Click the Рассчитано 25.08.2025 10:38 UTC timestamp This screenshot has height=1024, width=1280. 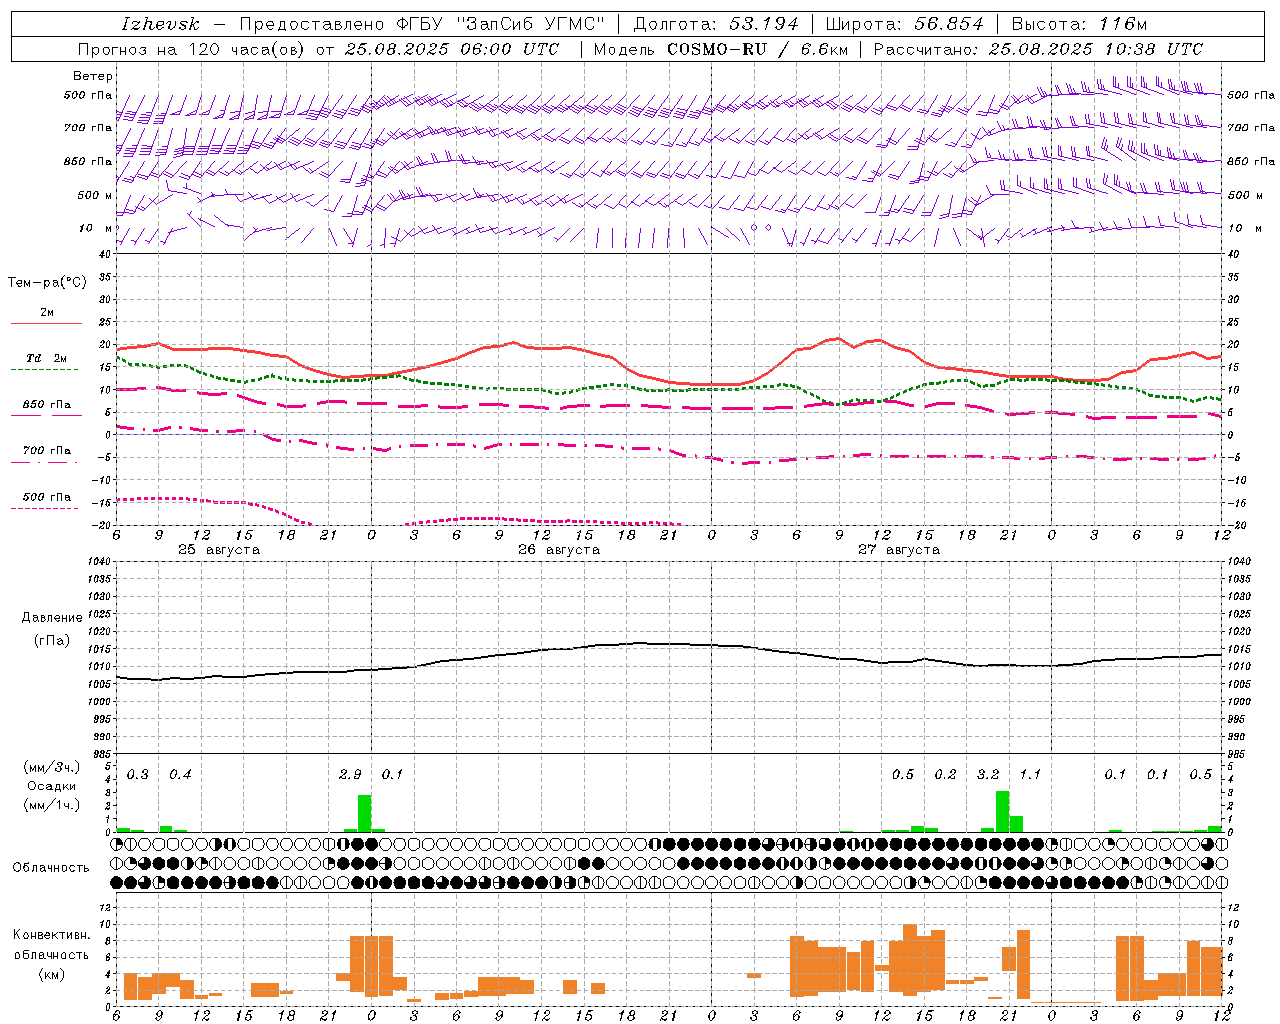pyautogui.click(x=1038, y=49)
